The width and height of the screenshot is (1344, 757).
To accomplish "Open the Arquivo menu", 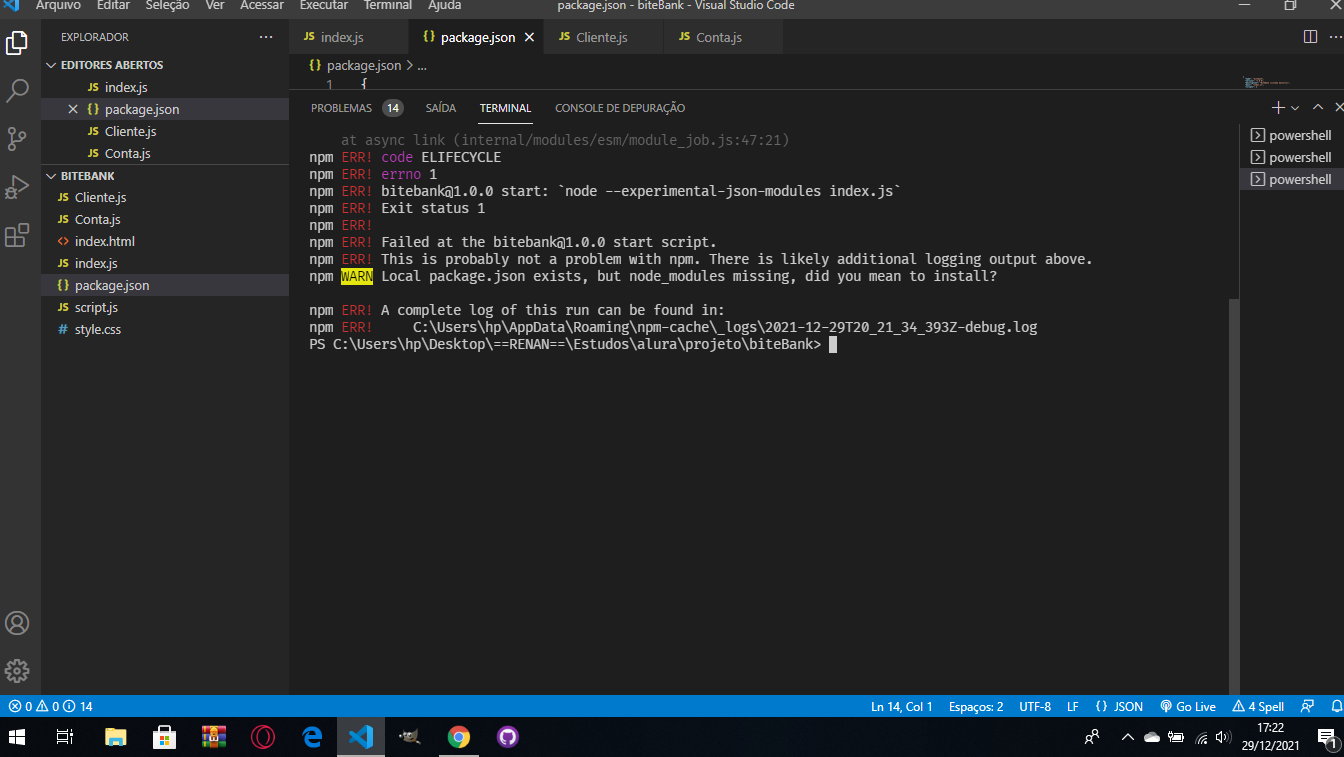I will [58, 6].
